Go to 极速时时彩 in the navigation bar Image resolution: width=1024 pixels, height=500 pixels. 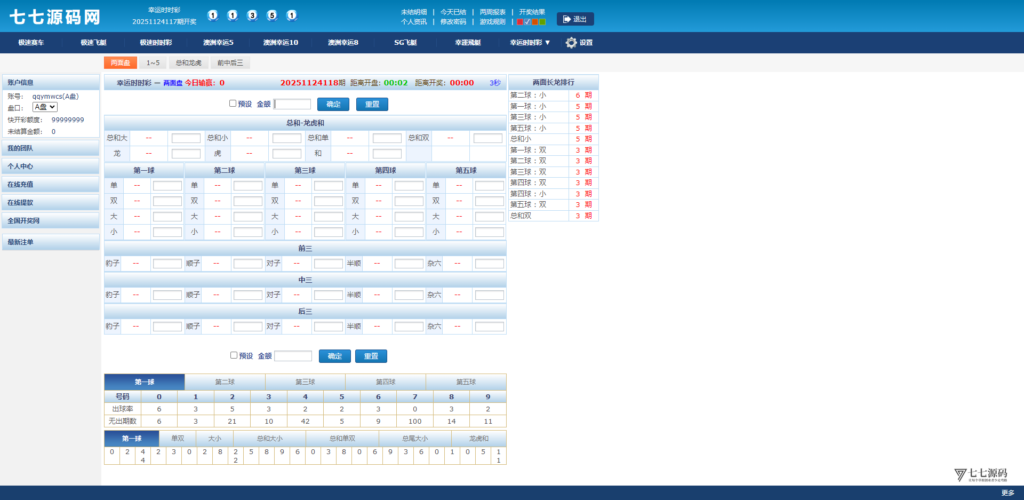click(x=155, y=42)
